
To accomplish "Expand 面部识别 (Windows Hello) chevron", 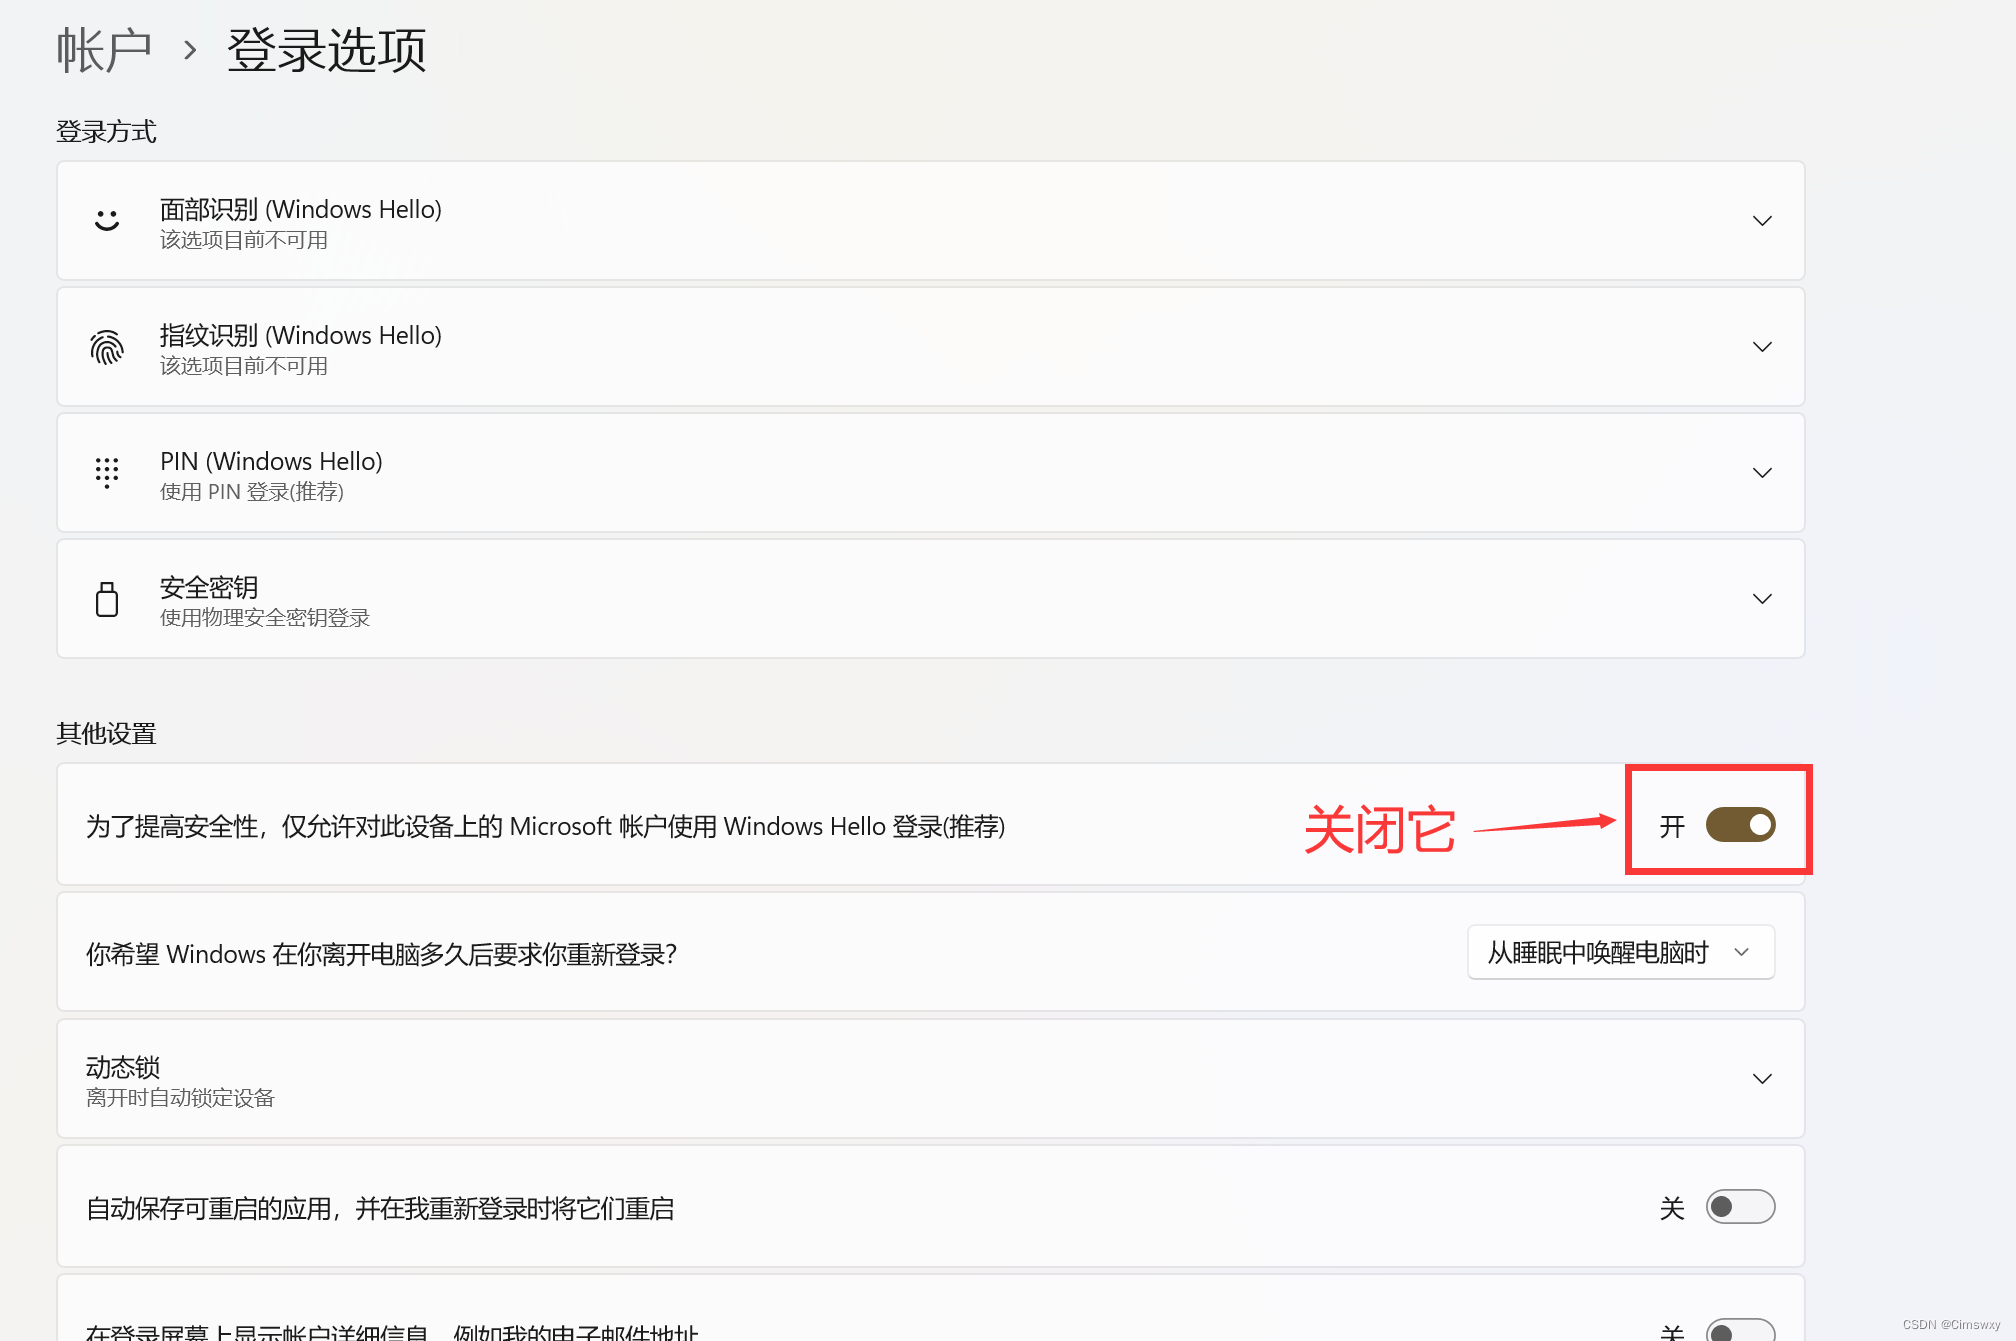I will [1762, 220].
